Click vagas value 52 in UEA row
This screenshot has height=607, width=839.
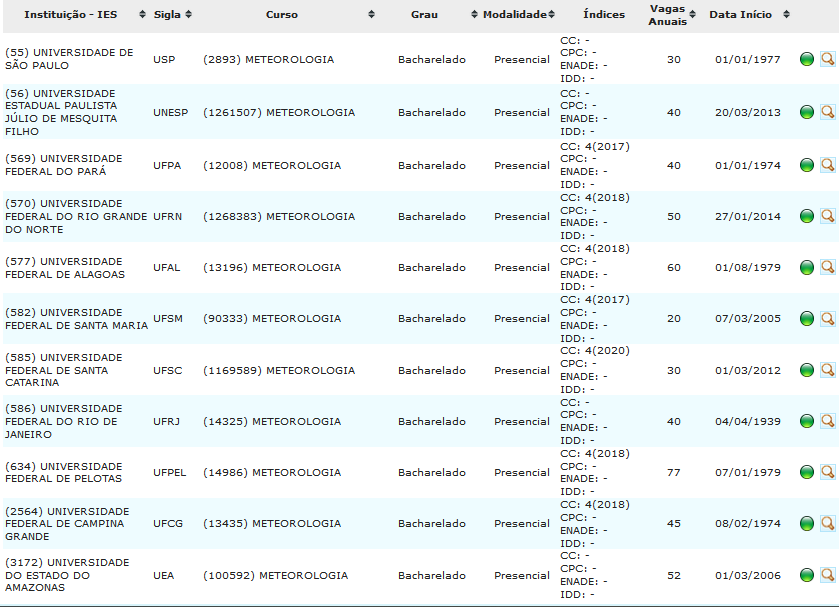coord(674,575)
